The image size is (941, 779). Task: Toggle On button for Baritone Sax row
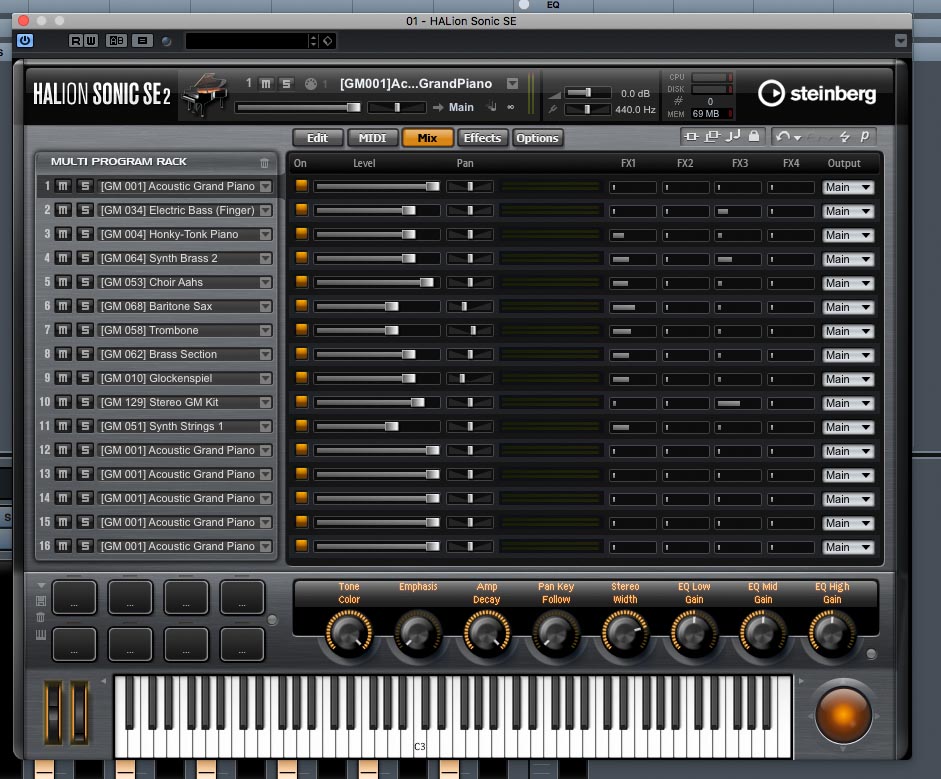click(301, 305)
